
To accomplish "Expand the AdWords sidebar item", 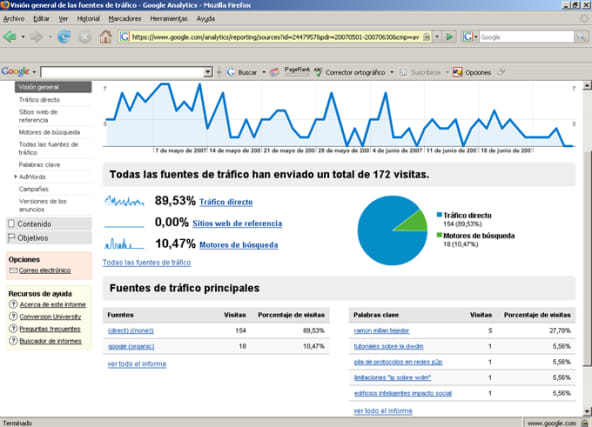I will pos(16,177).
